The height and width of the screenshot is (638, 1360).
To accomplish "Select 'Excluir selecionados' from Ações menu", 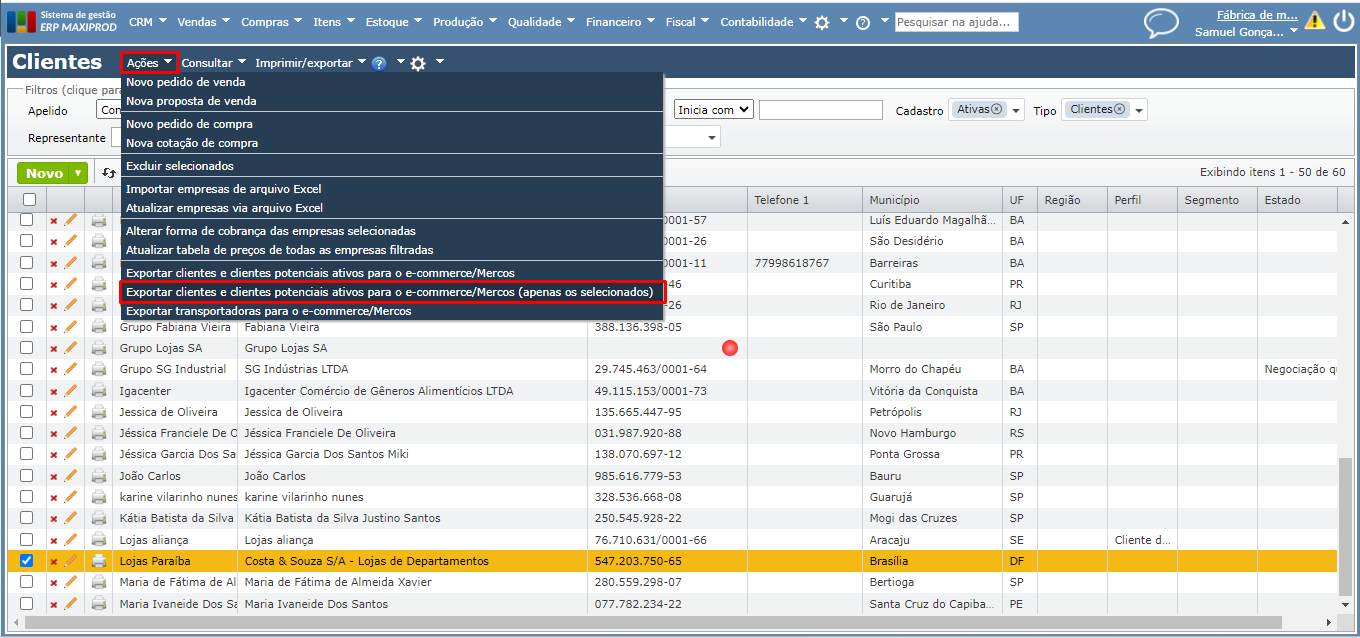I will [x=180, y=166].
